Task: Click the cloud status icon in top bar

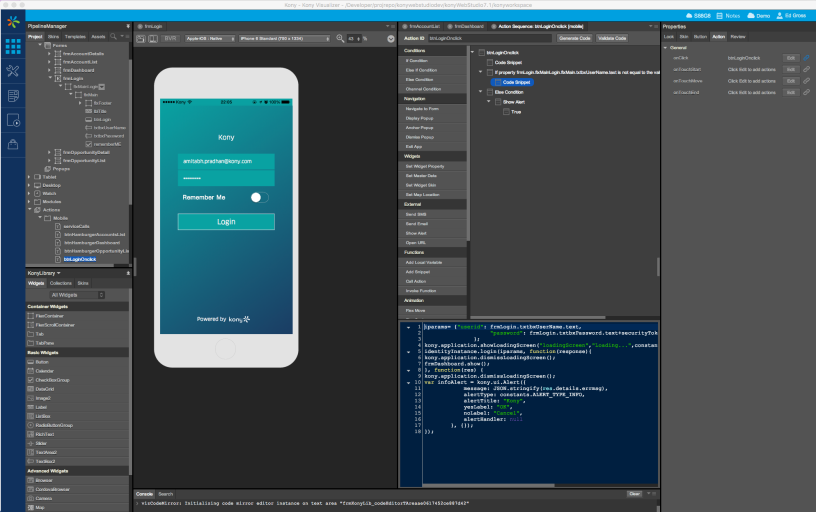Action: tap(689, 16)
